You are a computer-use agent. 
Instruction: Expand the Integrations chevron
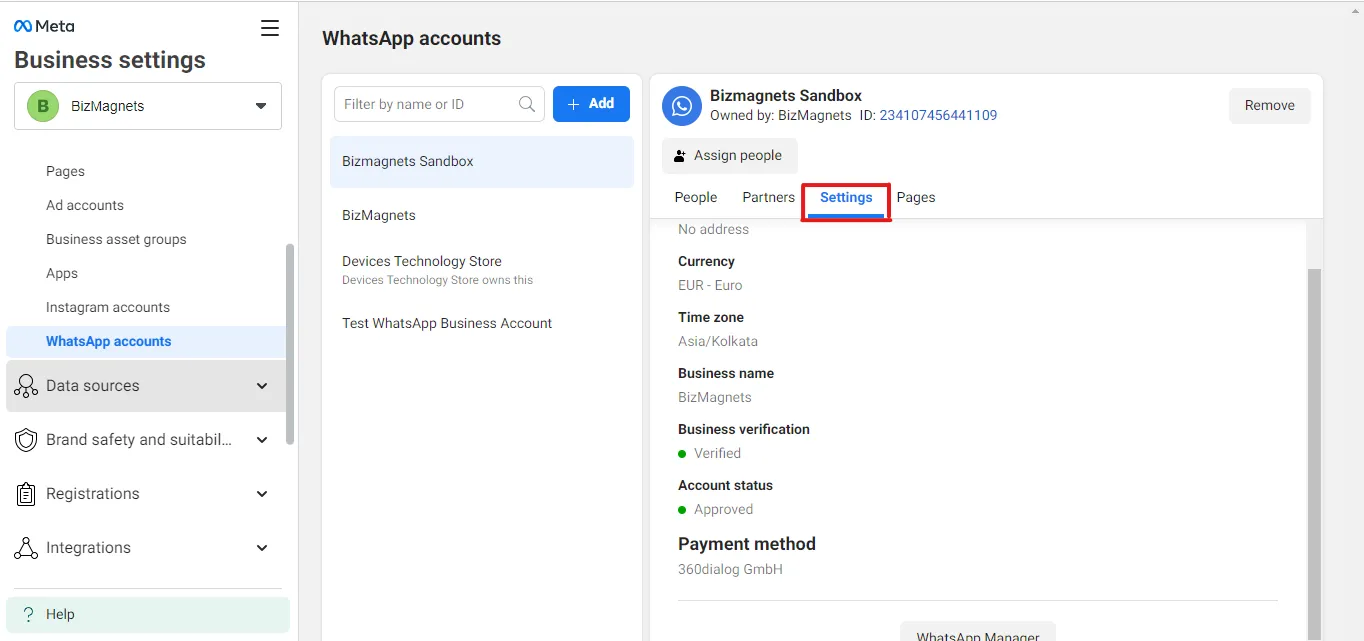262,548
